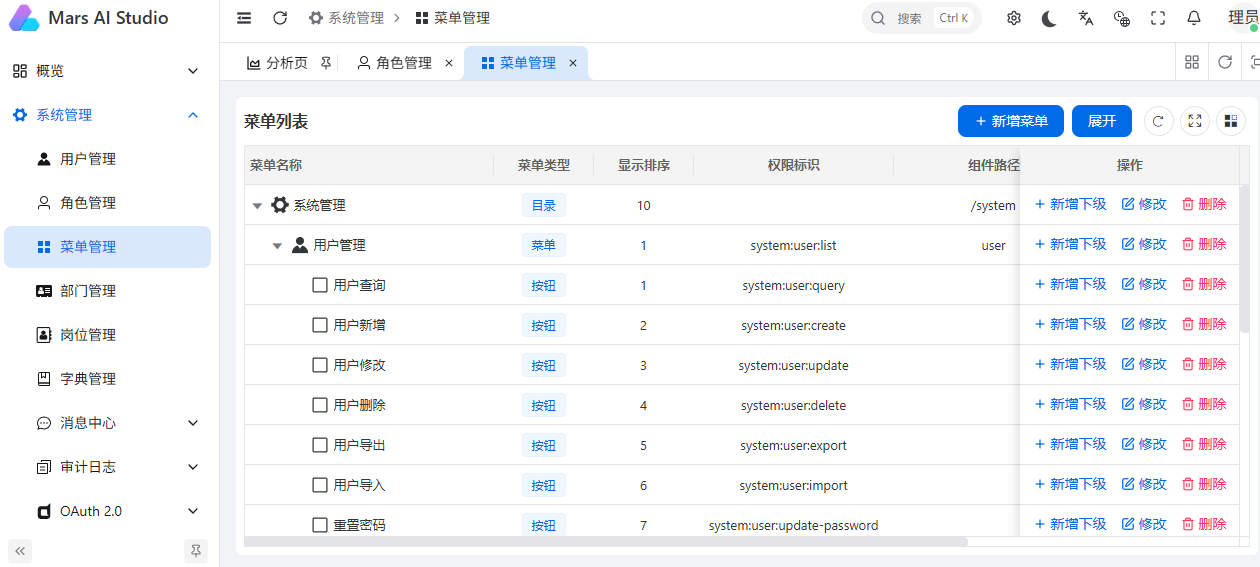Close the 菜单管理 tab
This screenshot has height=567, width=1260.
point(573,63)
